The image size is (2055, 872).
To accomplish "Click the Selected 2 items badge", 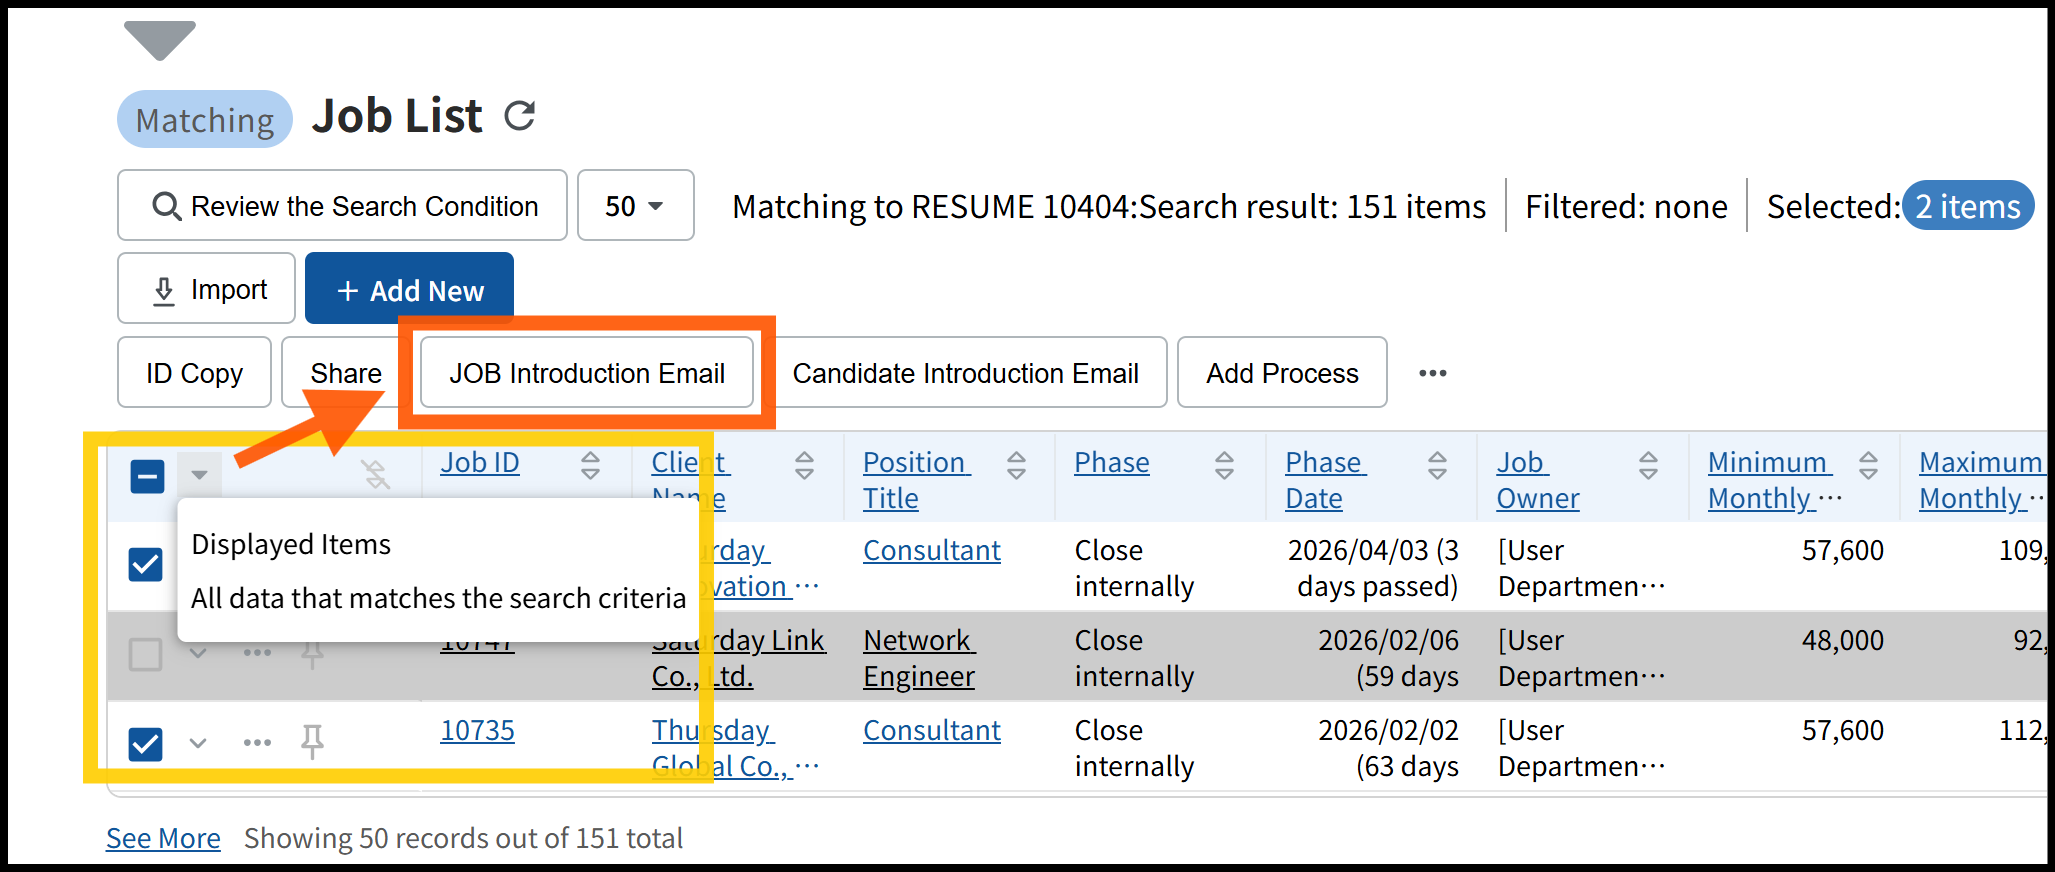I will [1967, 206].
